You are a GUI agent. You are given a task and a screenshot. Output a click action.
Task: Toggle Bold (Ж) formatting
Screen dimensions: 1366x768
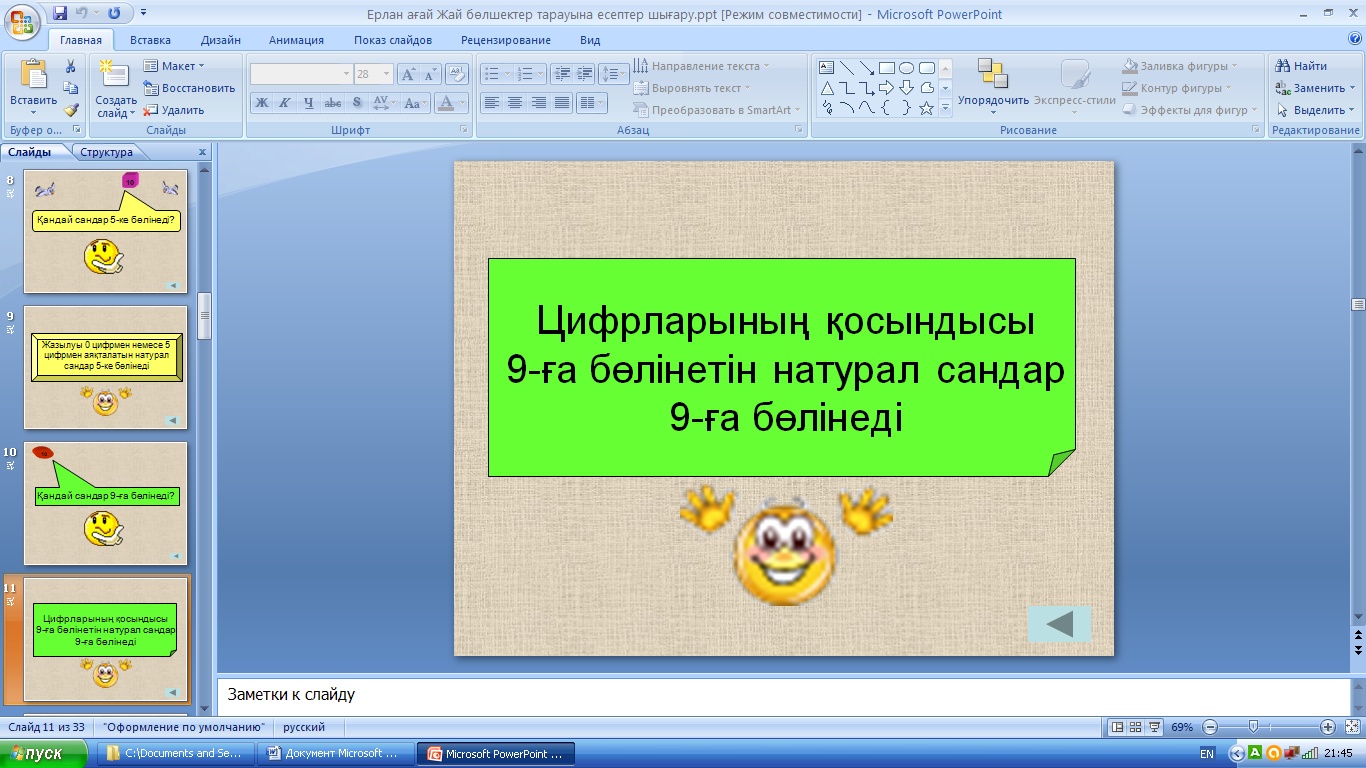tap(261, 103)
